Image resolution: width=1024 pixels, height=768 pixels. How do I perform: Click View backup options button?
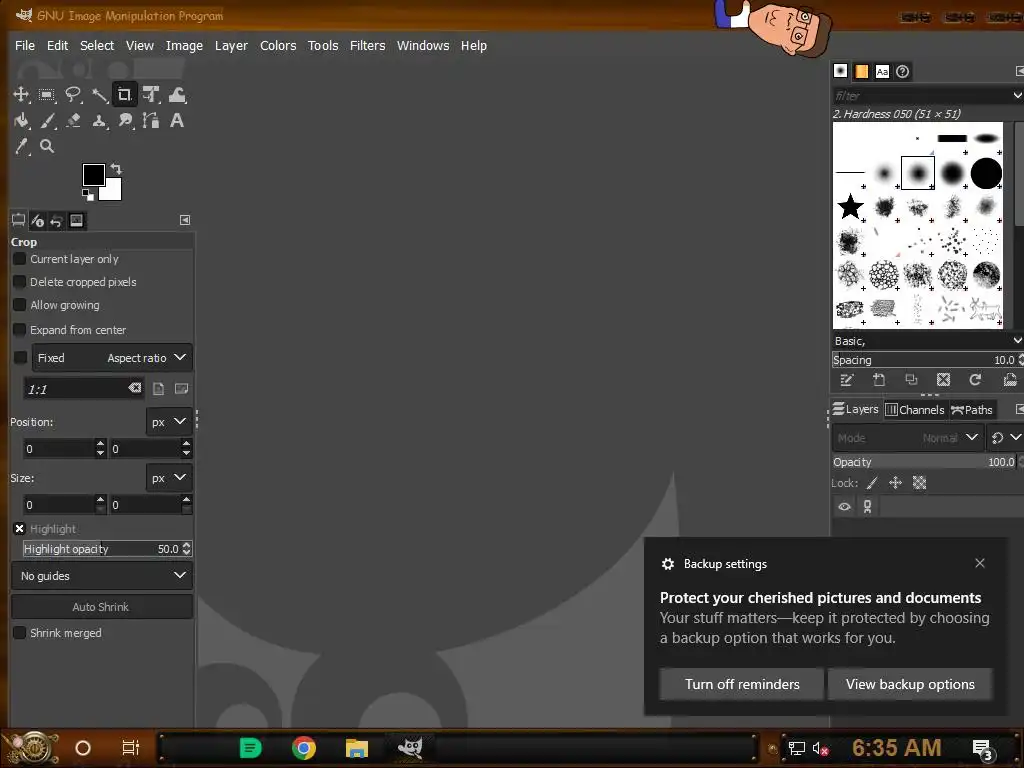(910, 684)
